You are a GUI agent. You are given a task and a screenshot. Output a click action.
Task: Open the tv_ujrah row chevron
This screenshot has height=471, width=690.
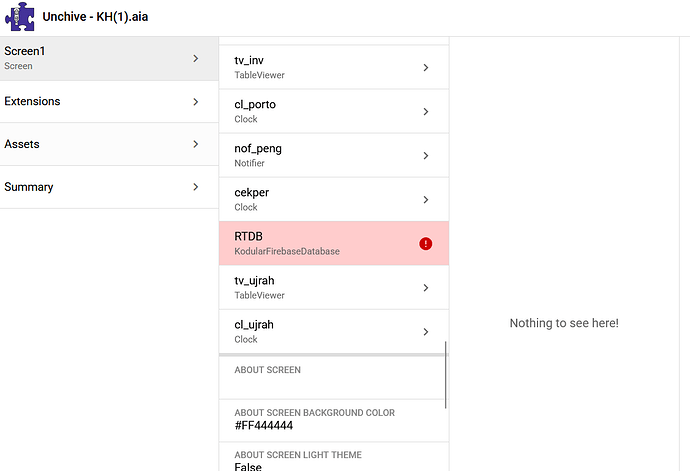(x=426, y=287)
